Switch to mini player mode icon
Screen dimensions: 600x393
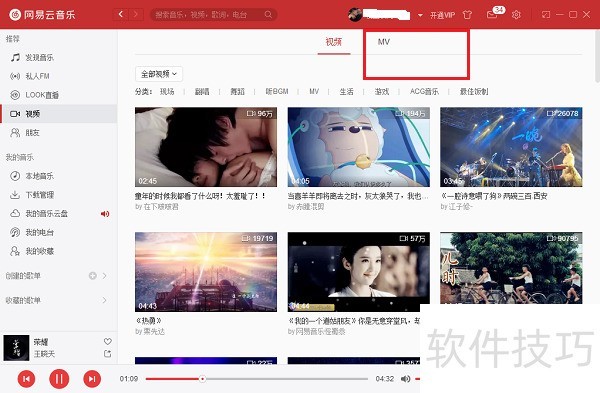pos(546,15)
